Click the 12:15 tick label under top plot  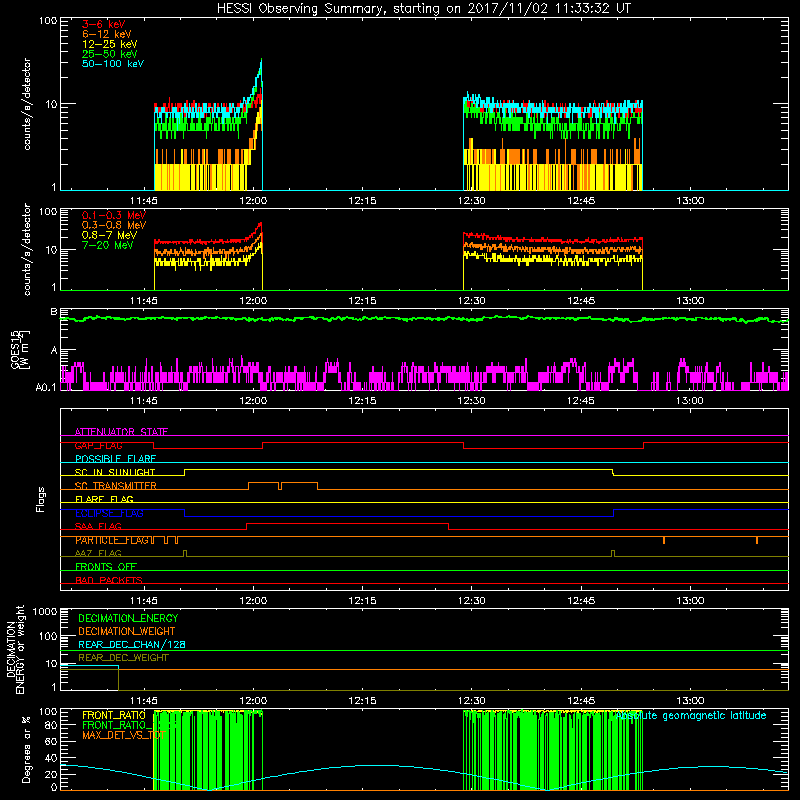point(362,201)
